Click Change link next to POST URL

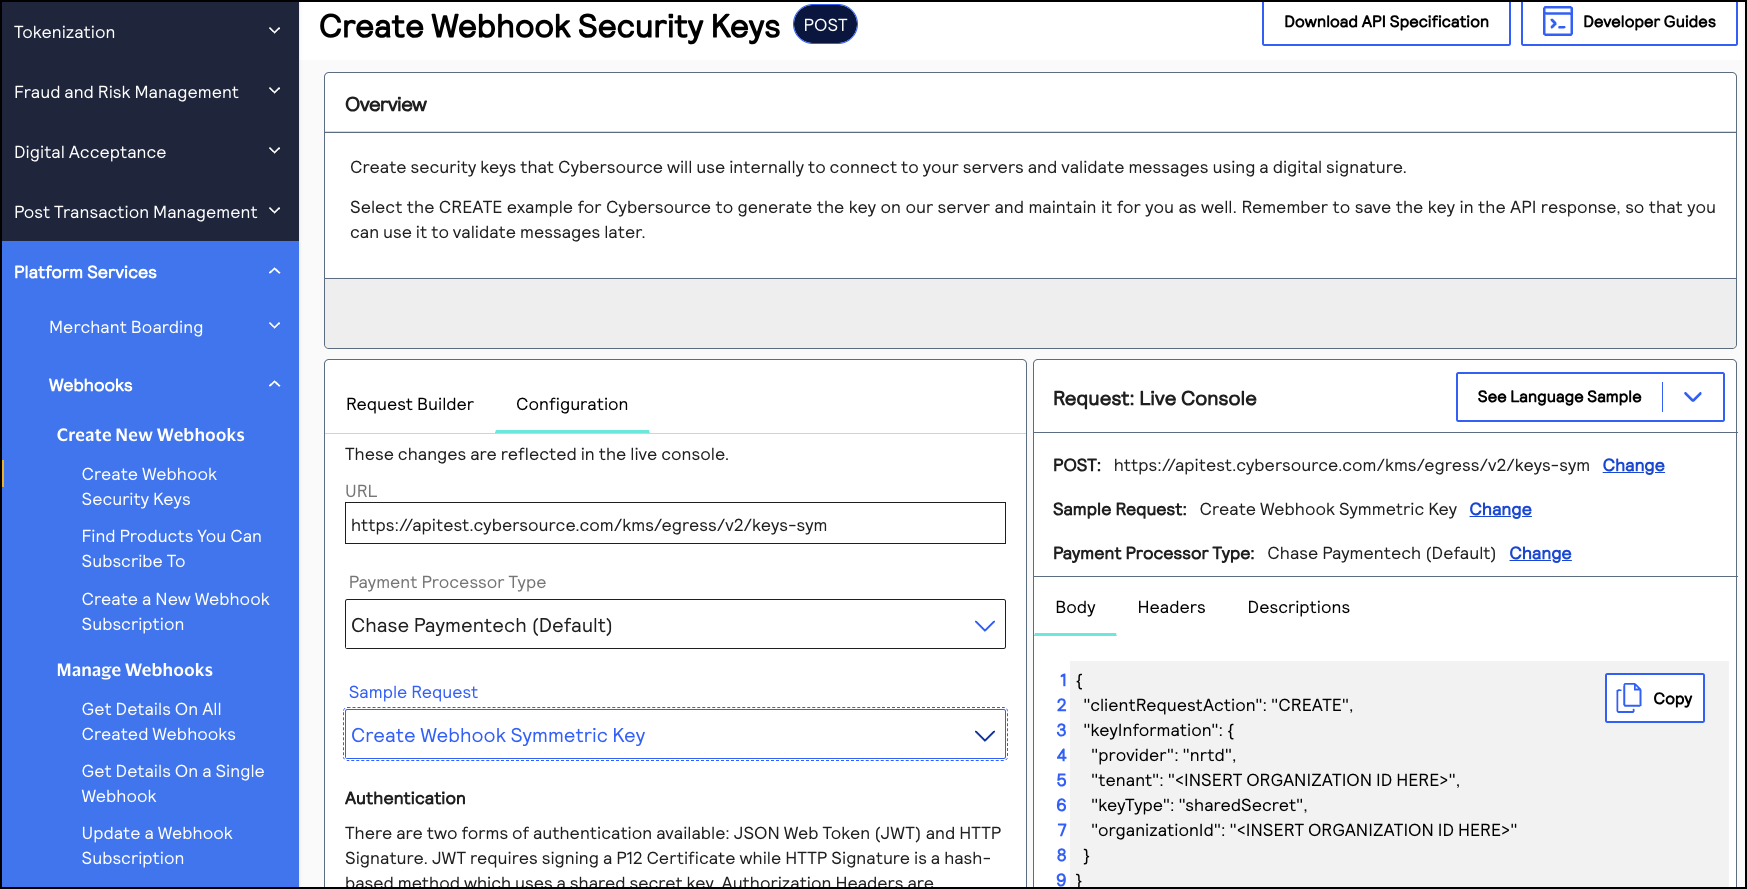[x=1633, y=465]
